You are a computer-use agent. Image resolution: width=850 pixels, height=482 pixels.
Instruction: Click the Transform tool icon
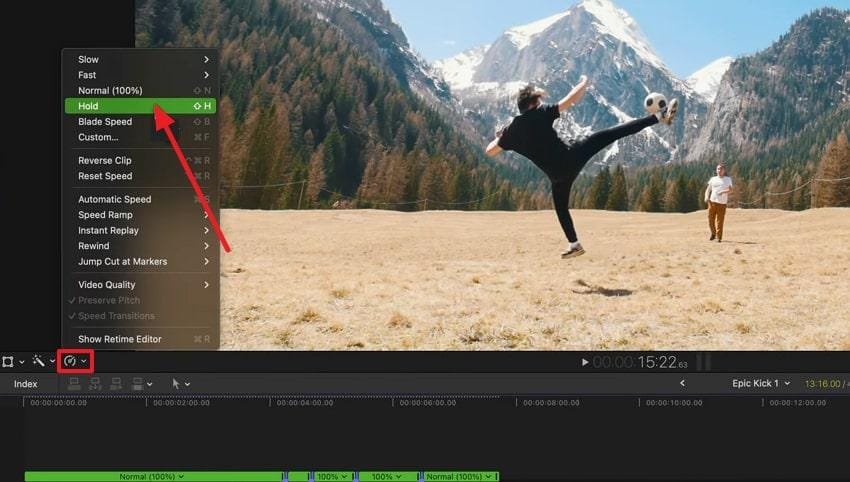(x=8, y=361)
